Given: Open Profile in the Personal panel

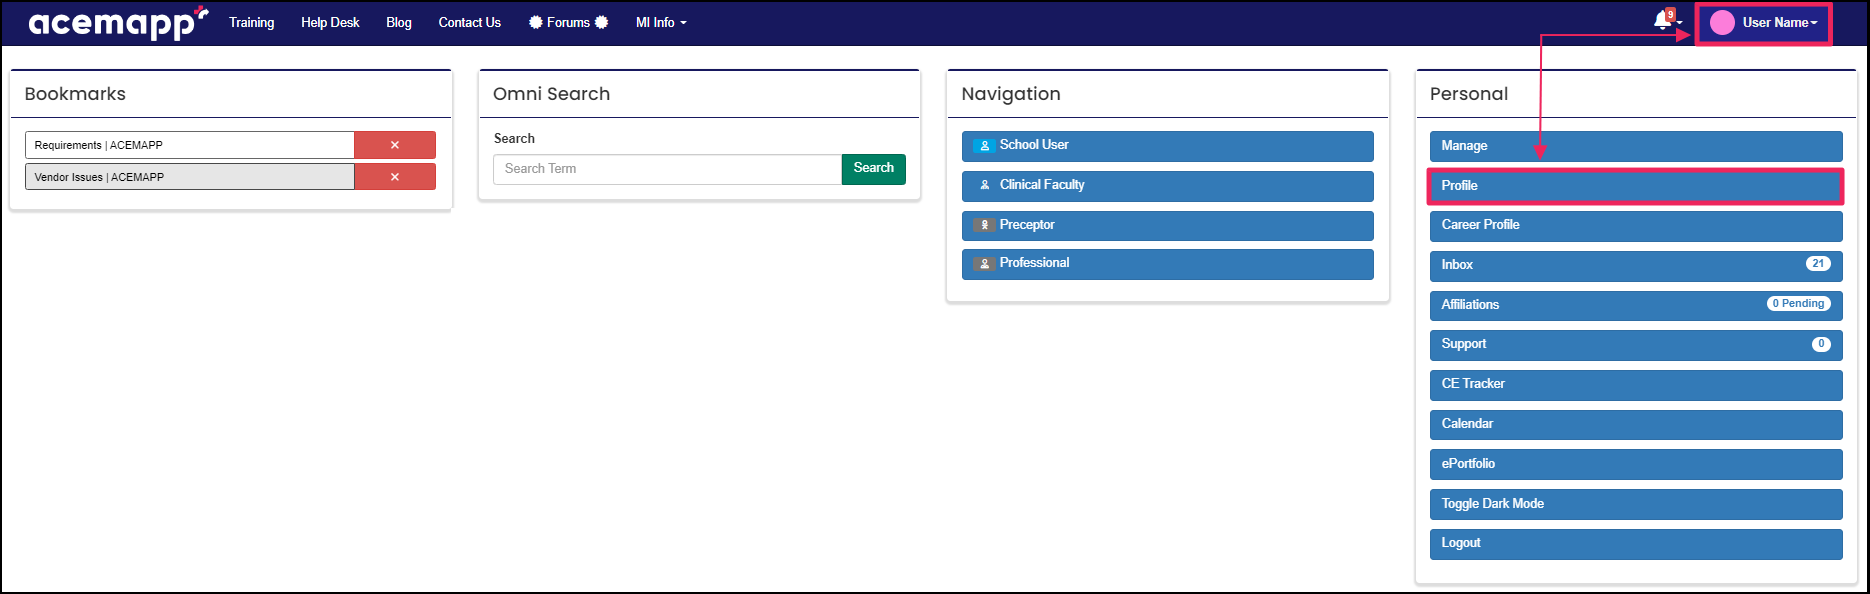Looking at the screenshot, I should tap(1636, 186).
